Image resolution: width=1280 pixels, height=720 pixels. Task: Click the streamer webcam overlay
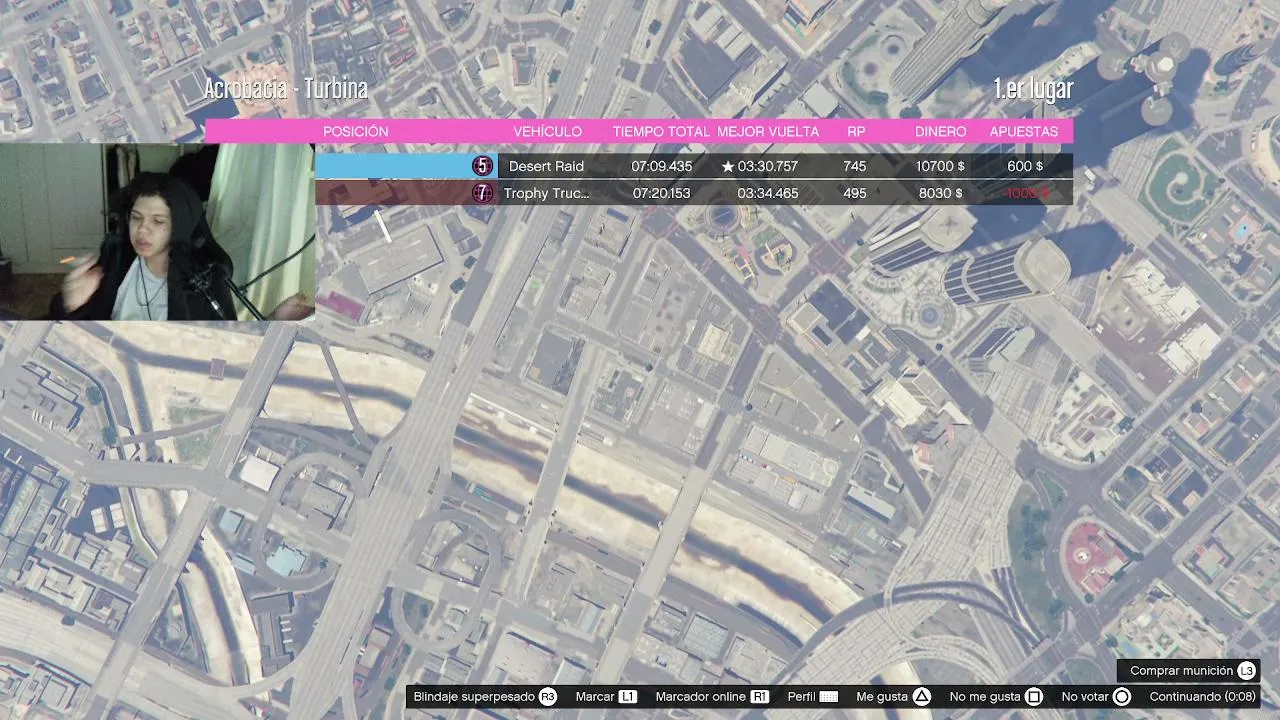(157, 232)
